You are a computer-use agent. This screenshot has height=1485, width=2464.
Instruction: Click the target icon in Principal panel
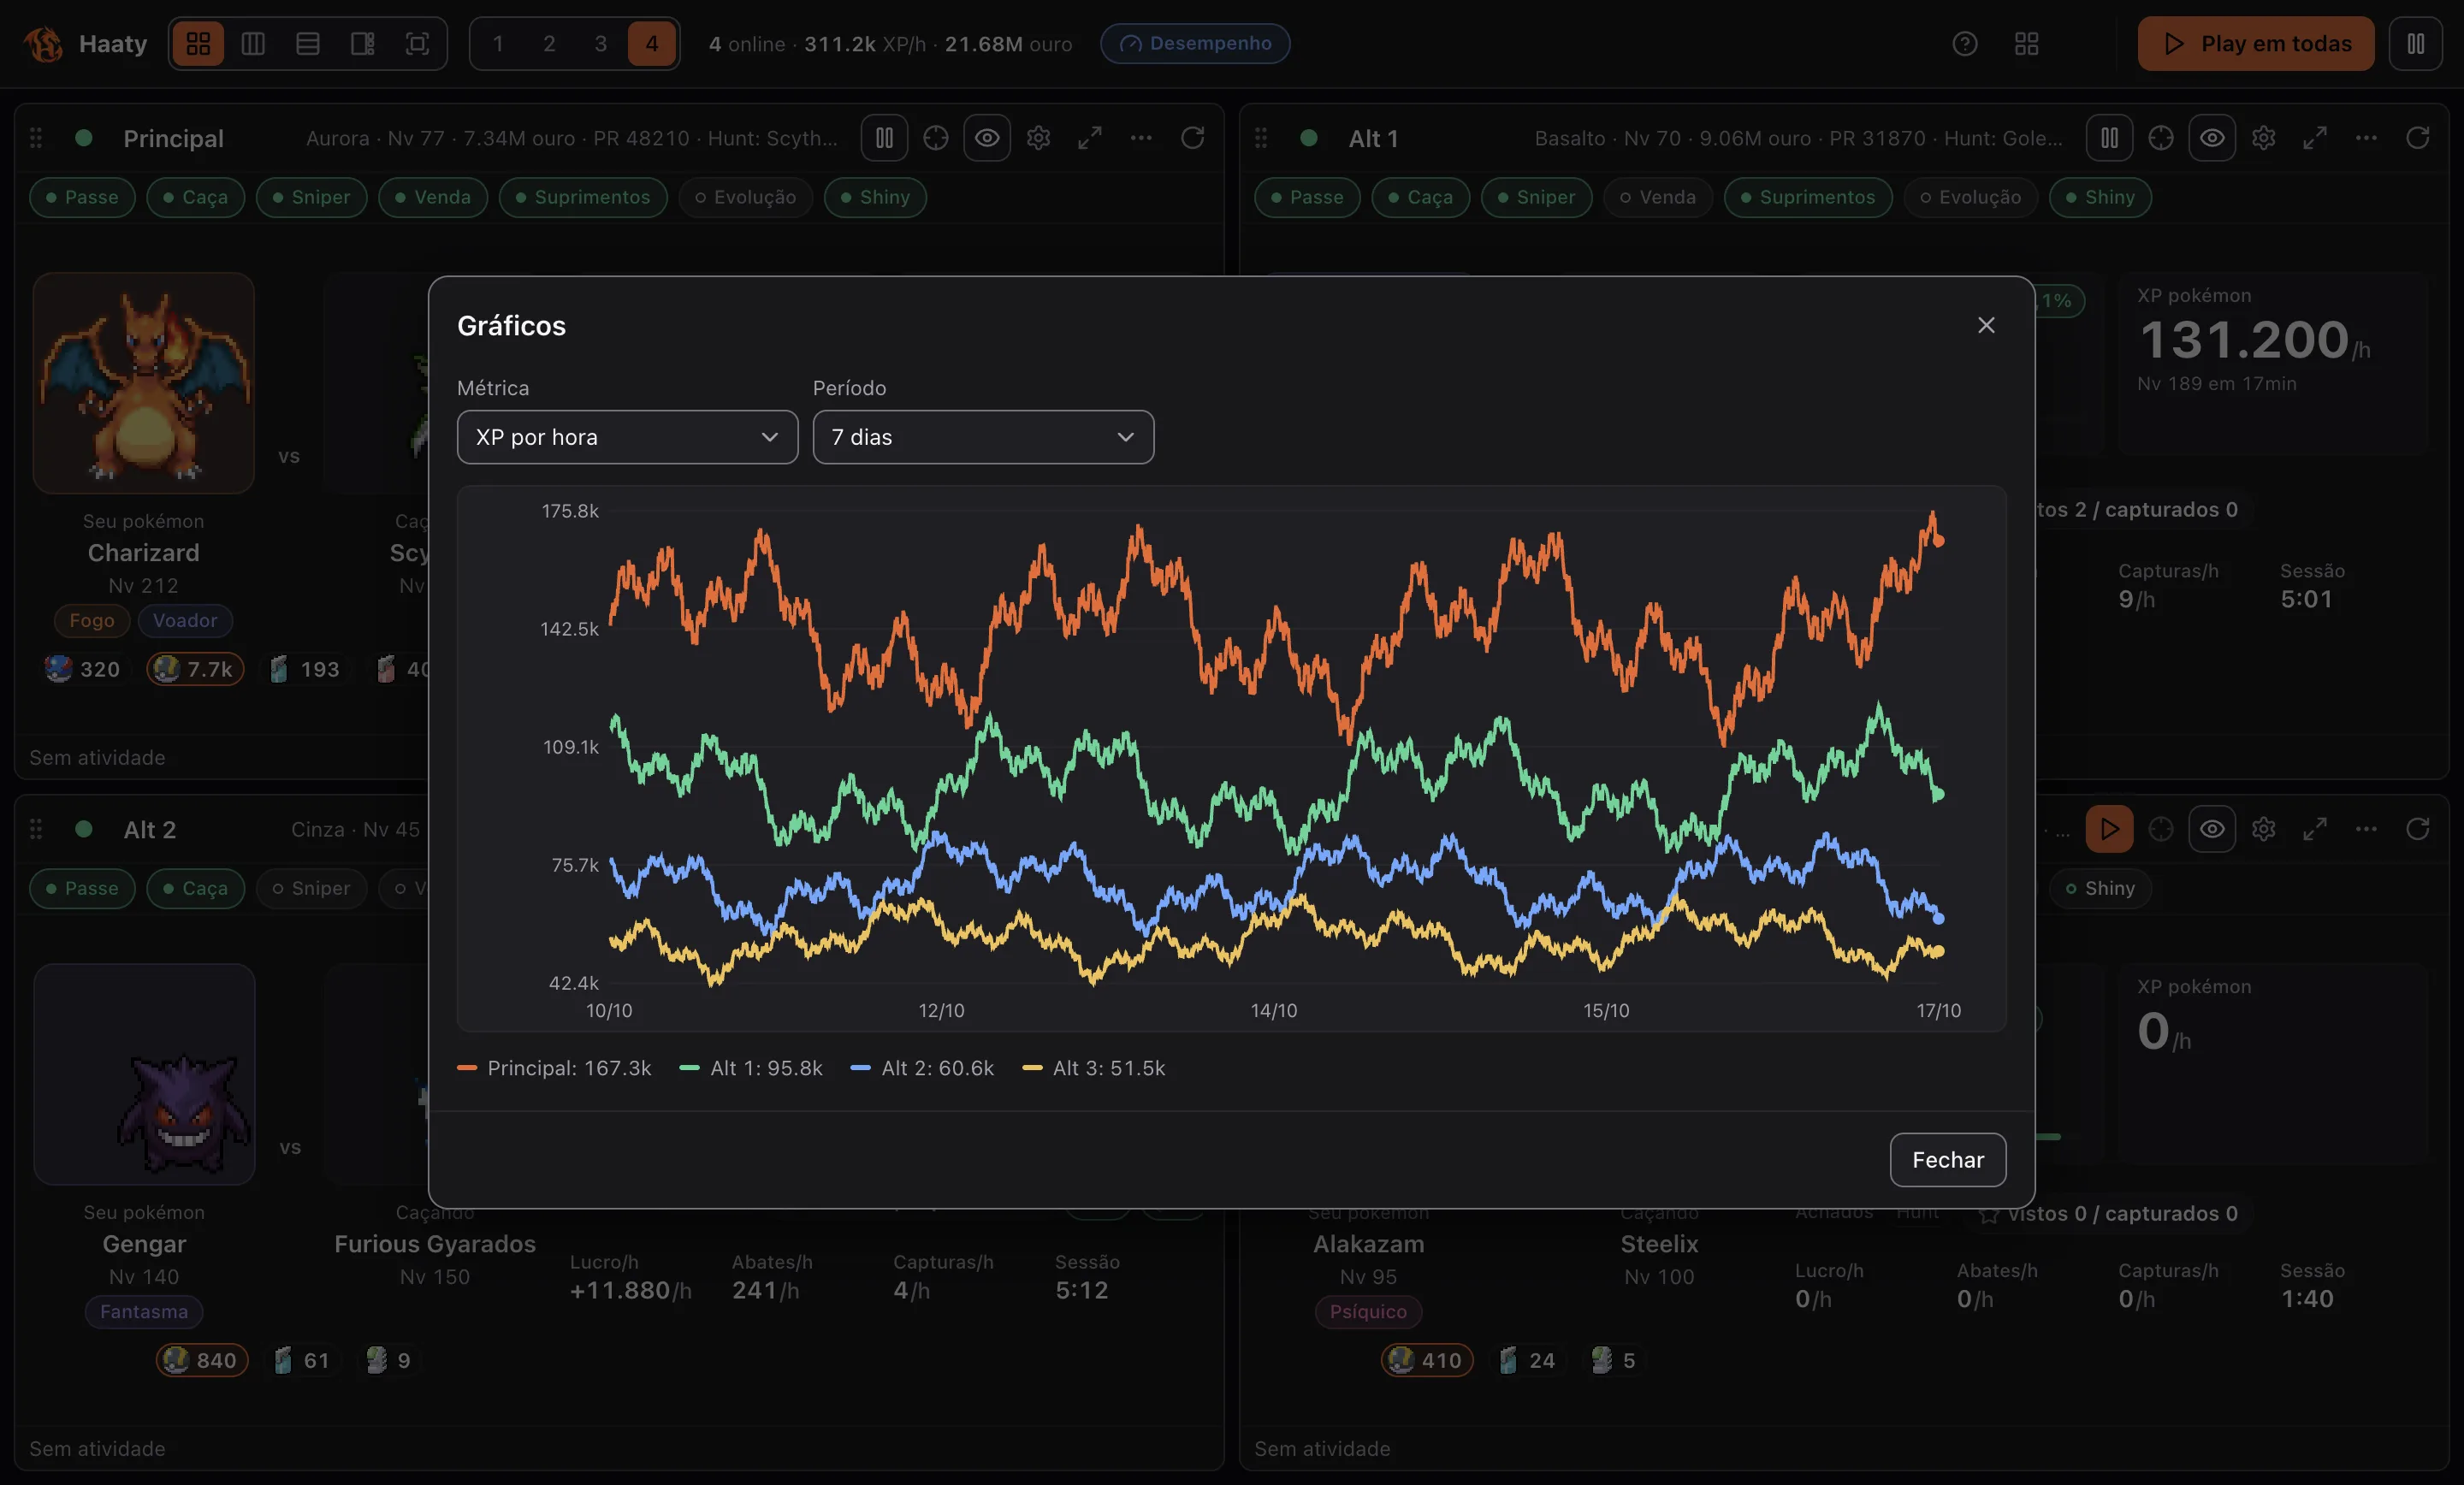tap(936, 138)
